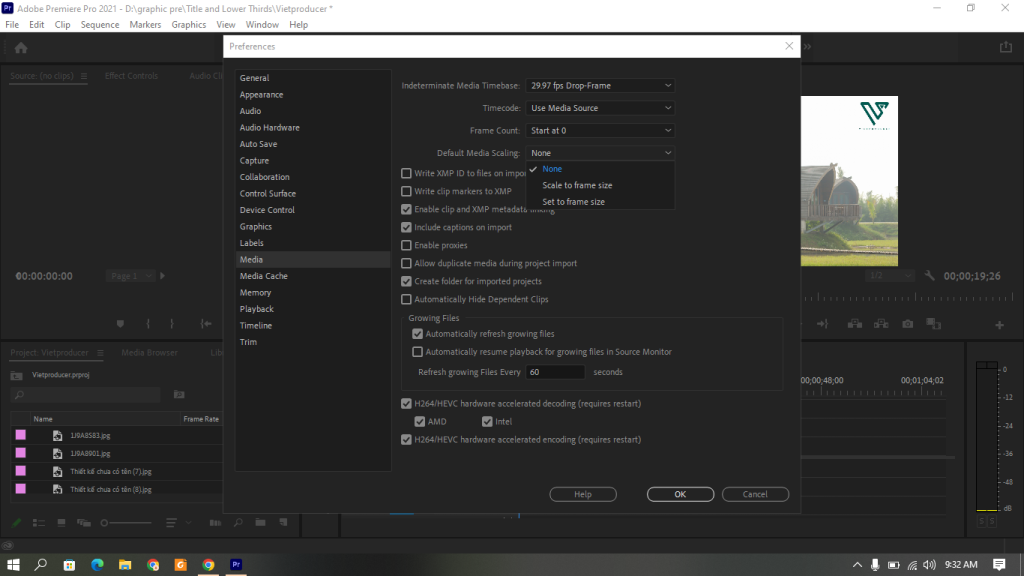Viewport: 1024px width, 576px height.
Task: Click the Lift button in Program Monitor
Action: 855,324
